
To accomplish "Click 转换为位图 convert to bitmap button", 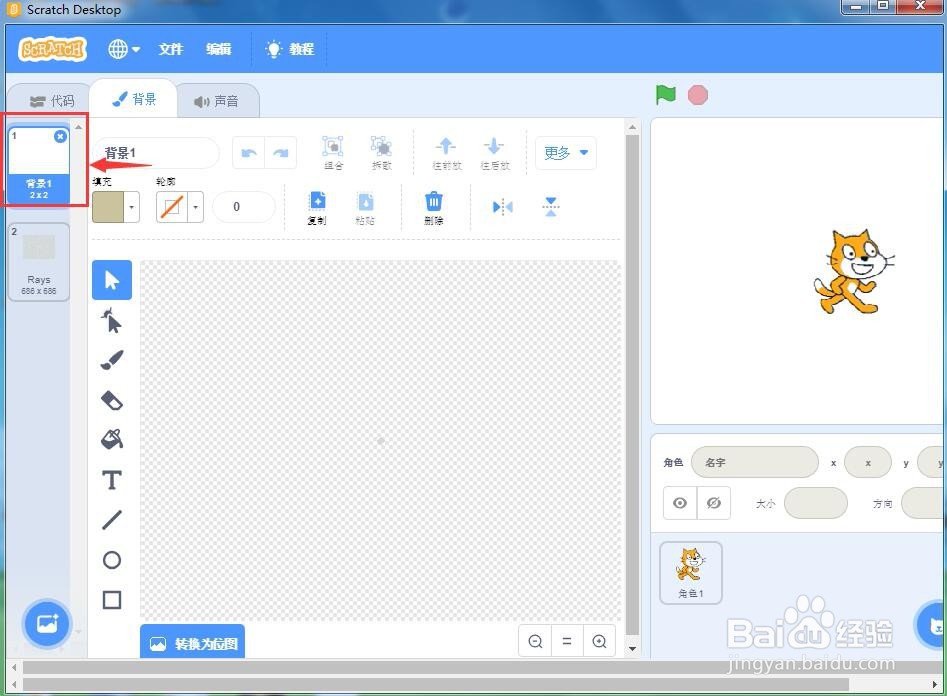I will coord(193,643).
